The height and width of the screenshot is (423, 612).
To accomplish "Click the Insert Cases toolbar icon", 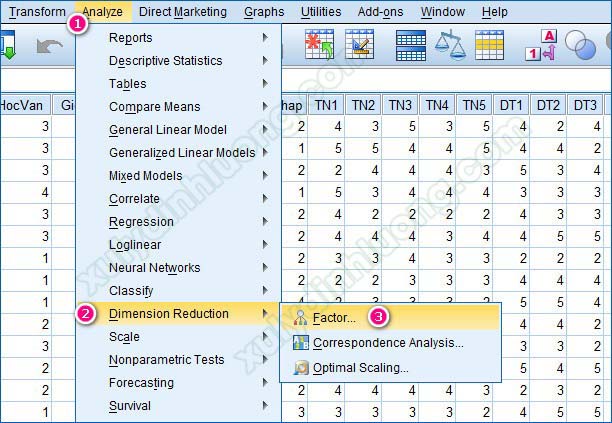I will (319, 44).
